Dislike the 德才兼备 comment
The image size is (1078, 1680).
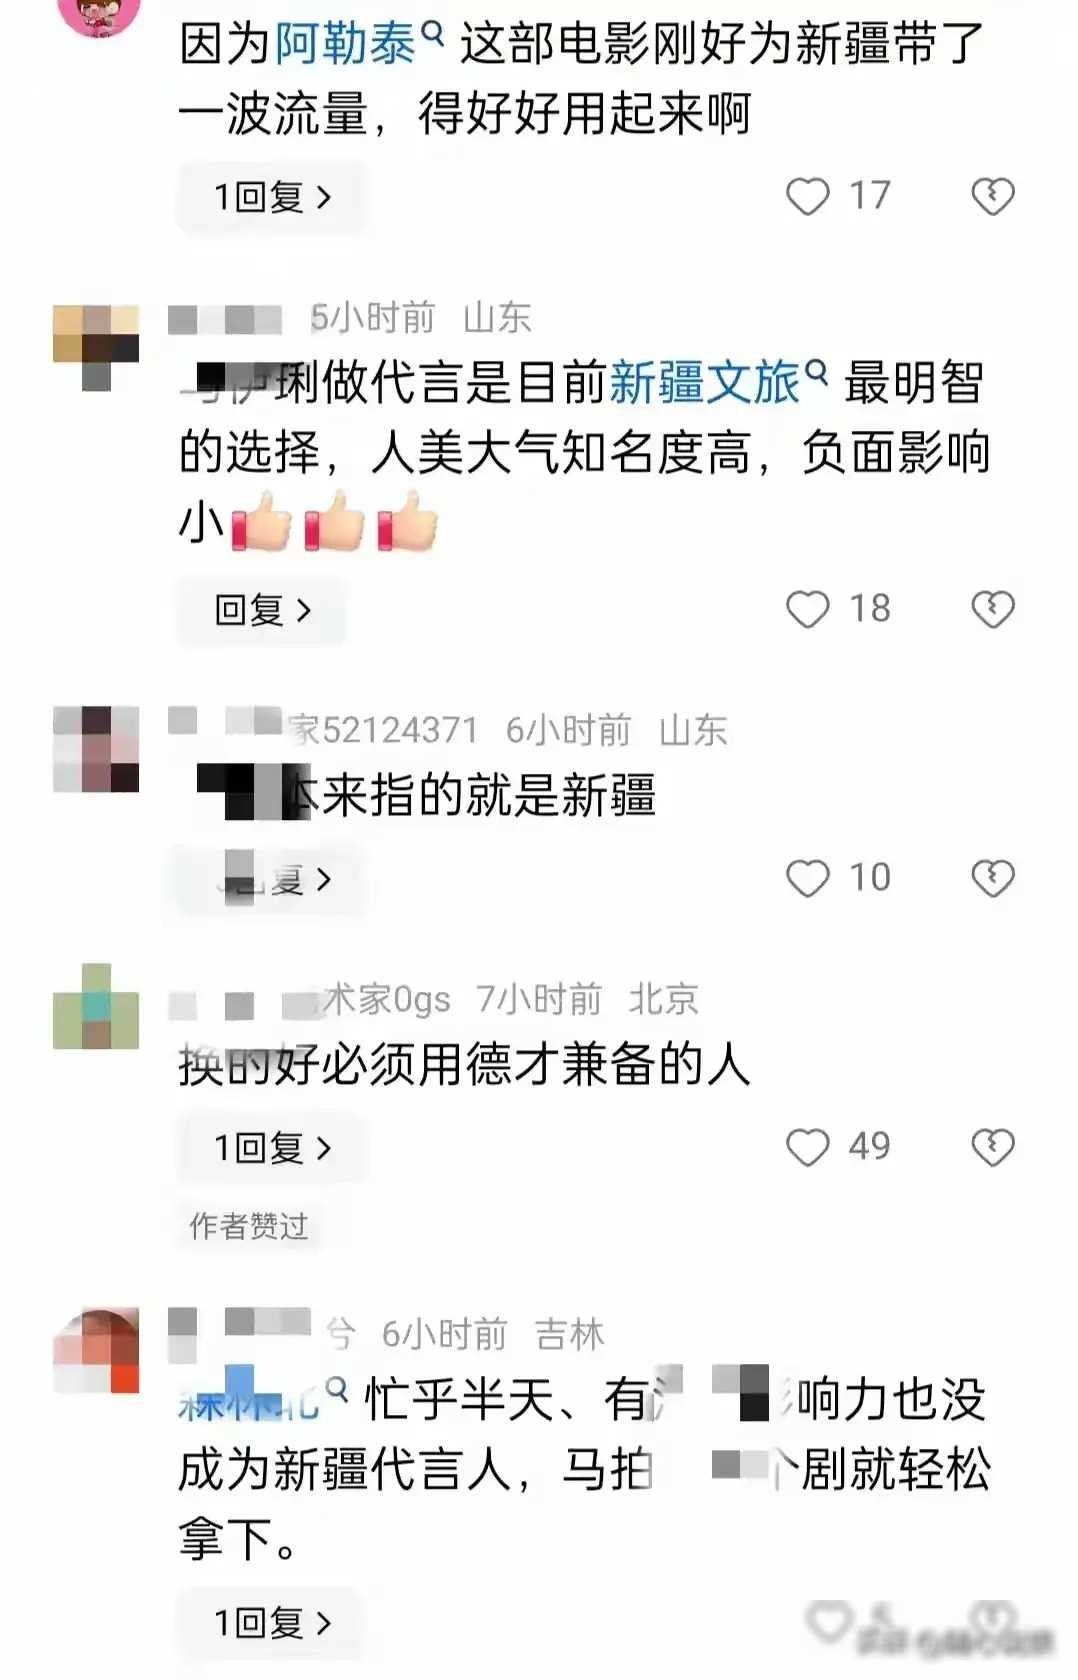click(x=992, y=1147)
